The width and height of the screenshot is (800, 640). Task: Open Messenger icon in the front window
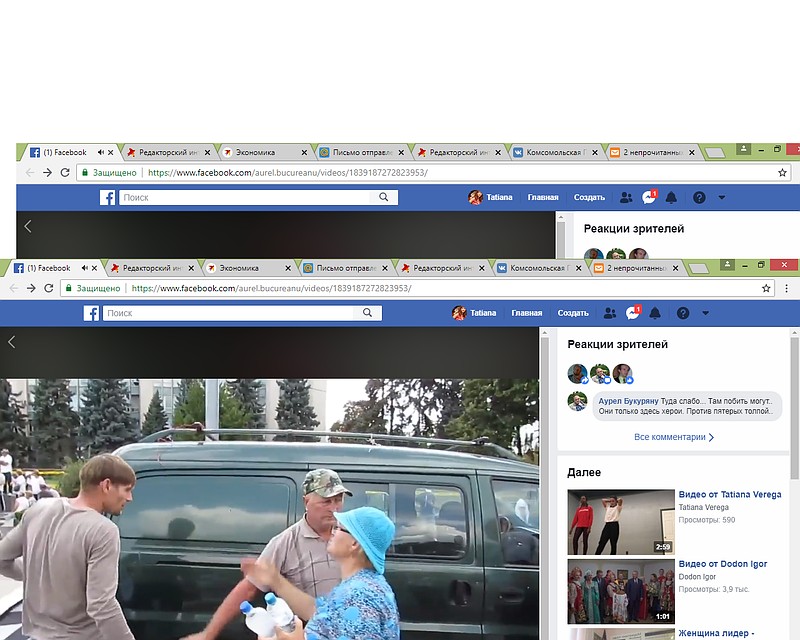point(633,313)
